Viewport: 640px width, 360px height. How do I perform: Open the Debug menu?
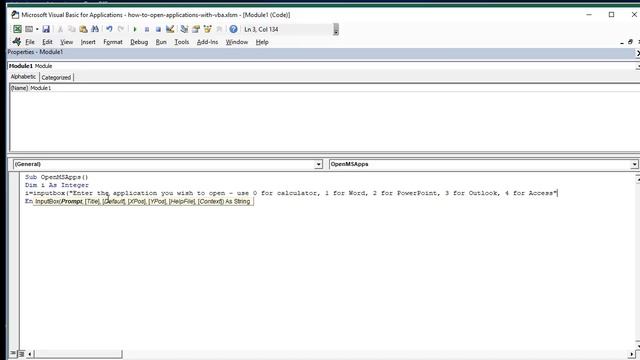click(x=139, y=42)
